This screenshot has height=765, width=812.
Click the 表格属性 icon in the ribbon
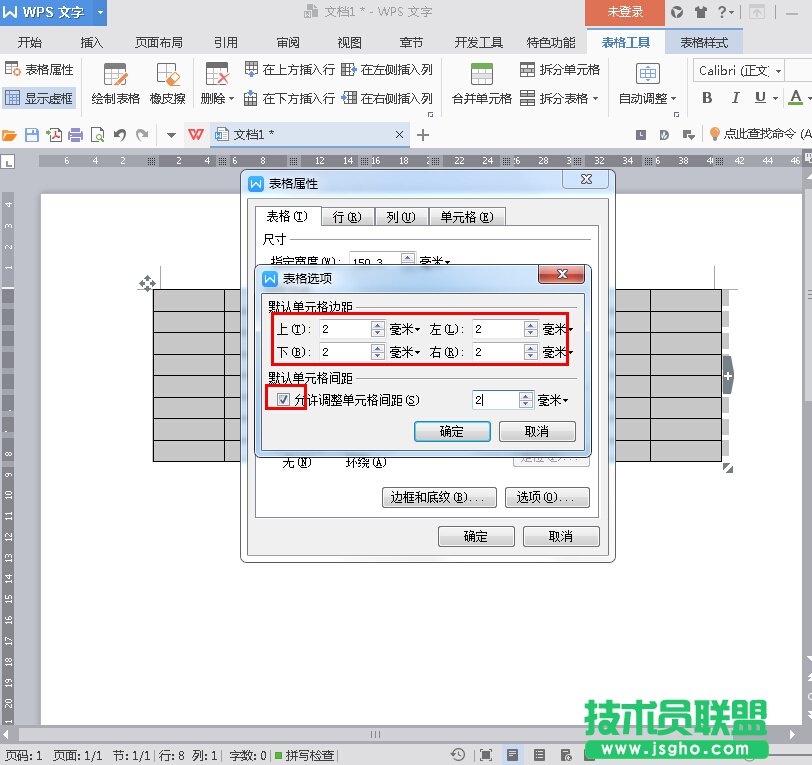click(x=39, y=69)
